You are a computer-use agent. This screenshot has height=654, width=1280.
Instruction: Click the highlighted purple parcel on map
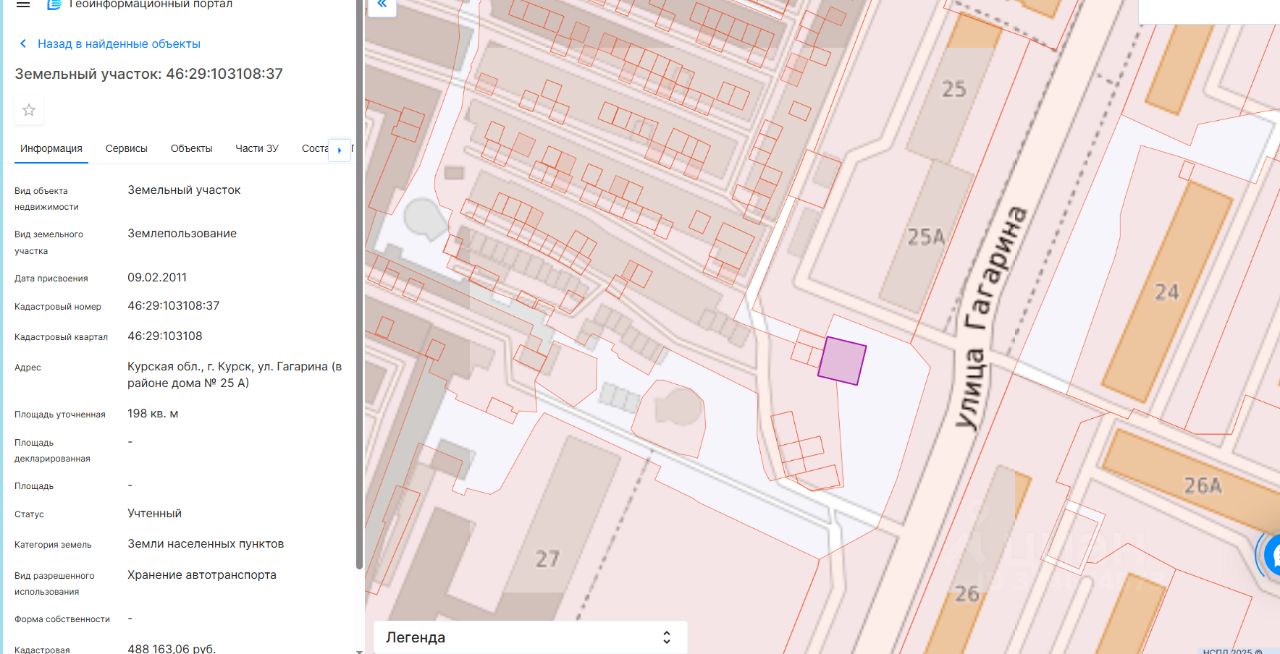(x=842, y=362)
